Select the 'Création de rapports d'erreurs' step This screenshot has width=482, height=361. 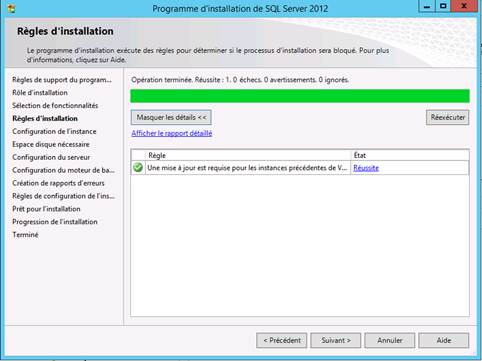click(58, 183)
